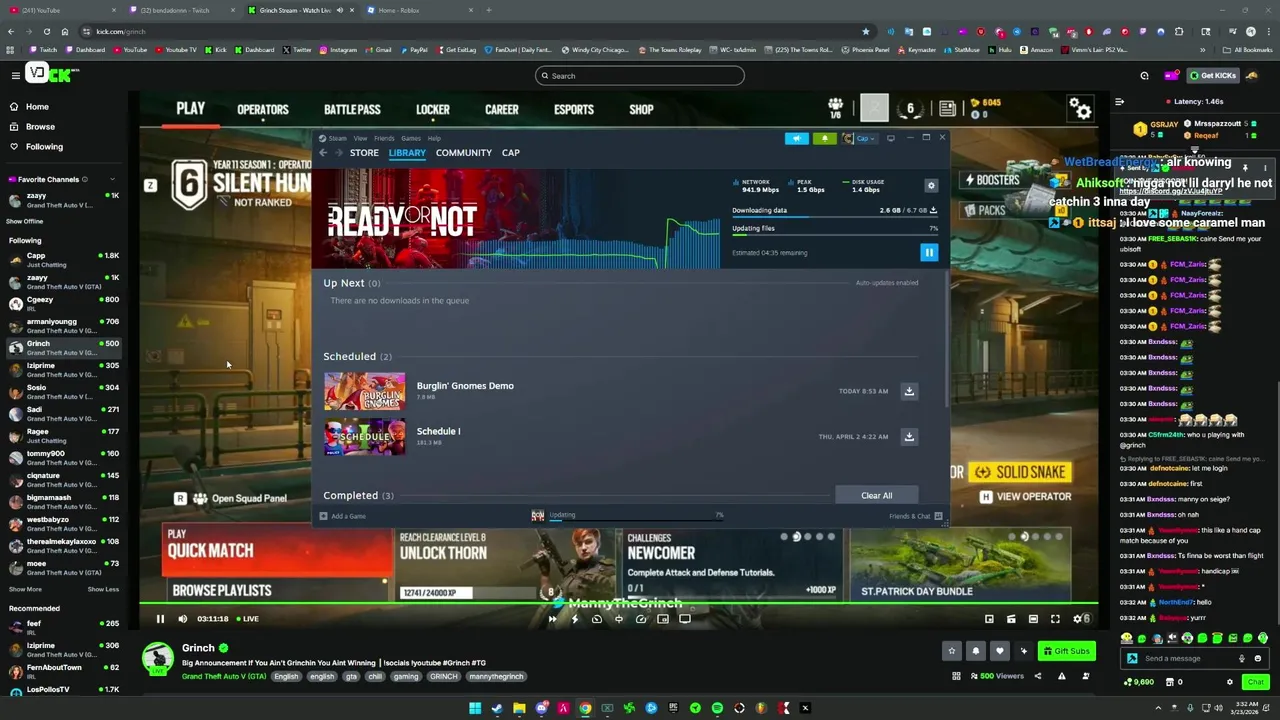Open View menu in Steam window
The width and height of the screenshot is (1280, 720).
[360, 138]
